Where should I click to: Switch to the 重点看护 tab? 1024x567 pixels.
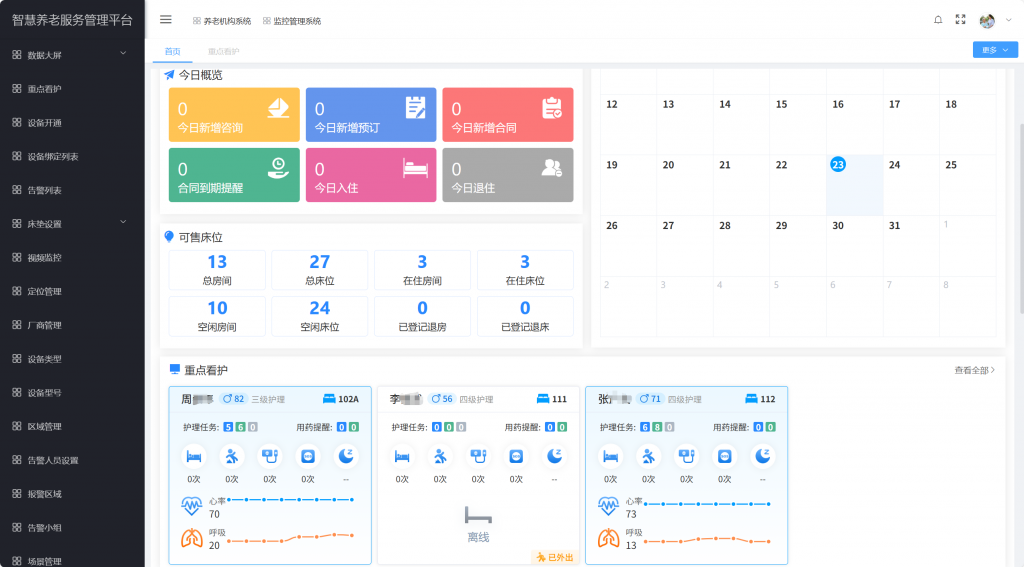click(x=224, y=51)
